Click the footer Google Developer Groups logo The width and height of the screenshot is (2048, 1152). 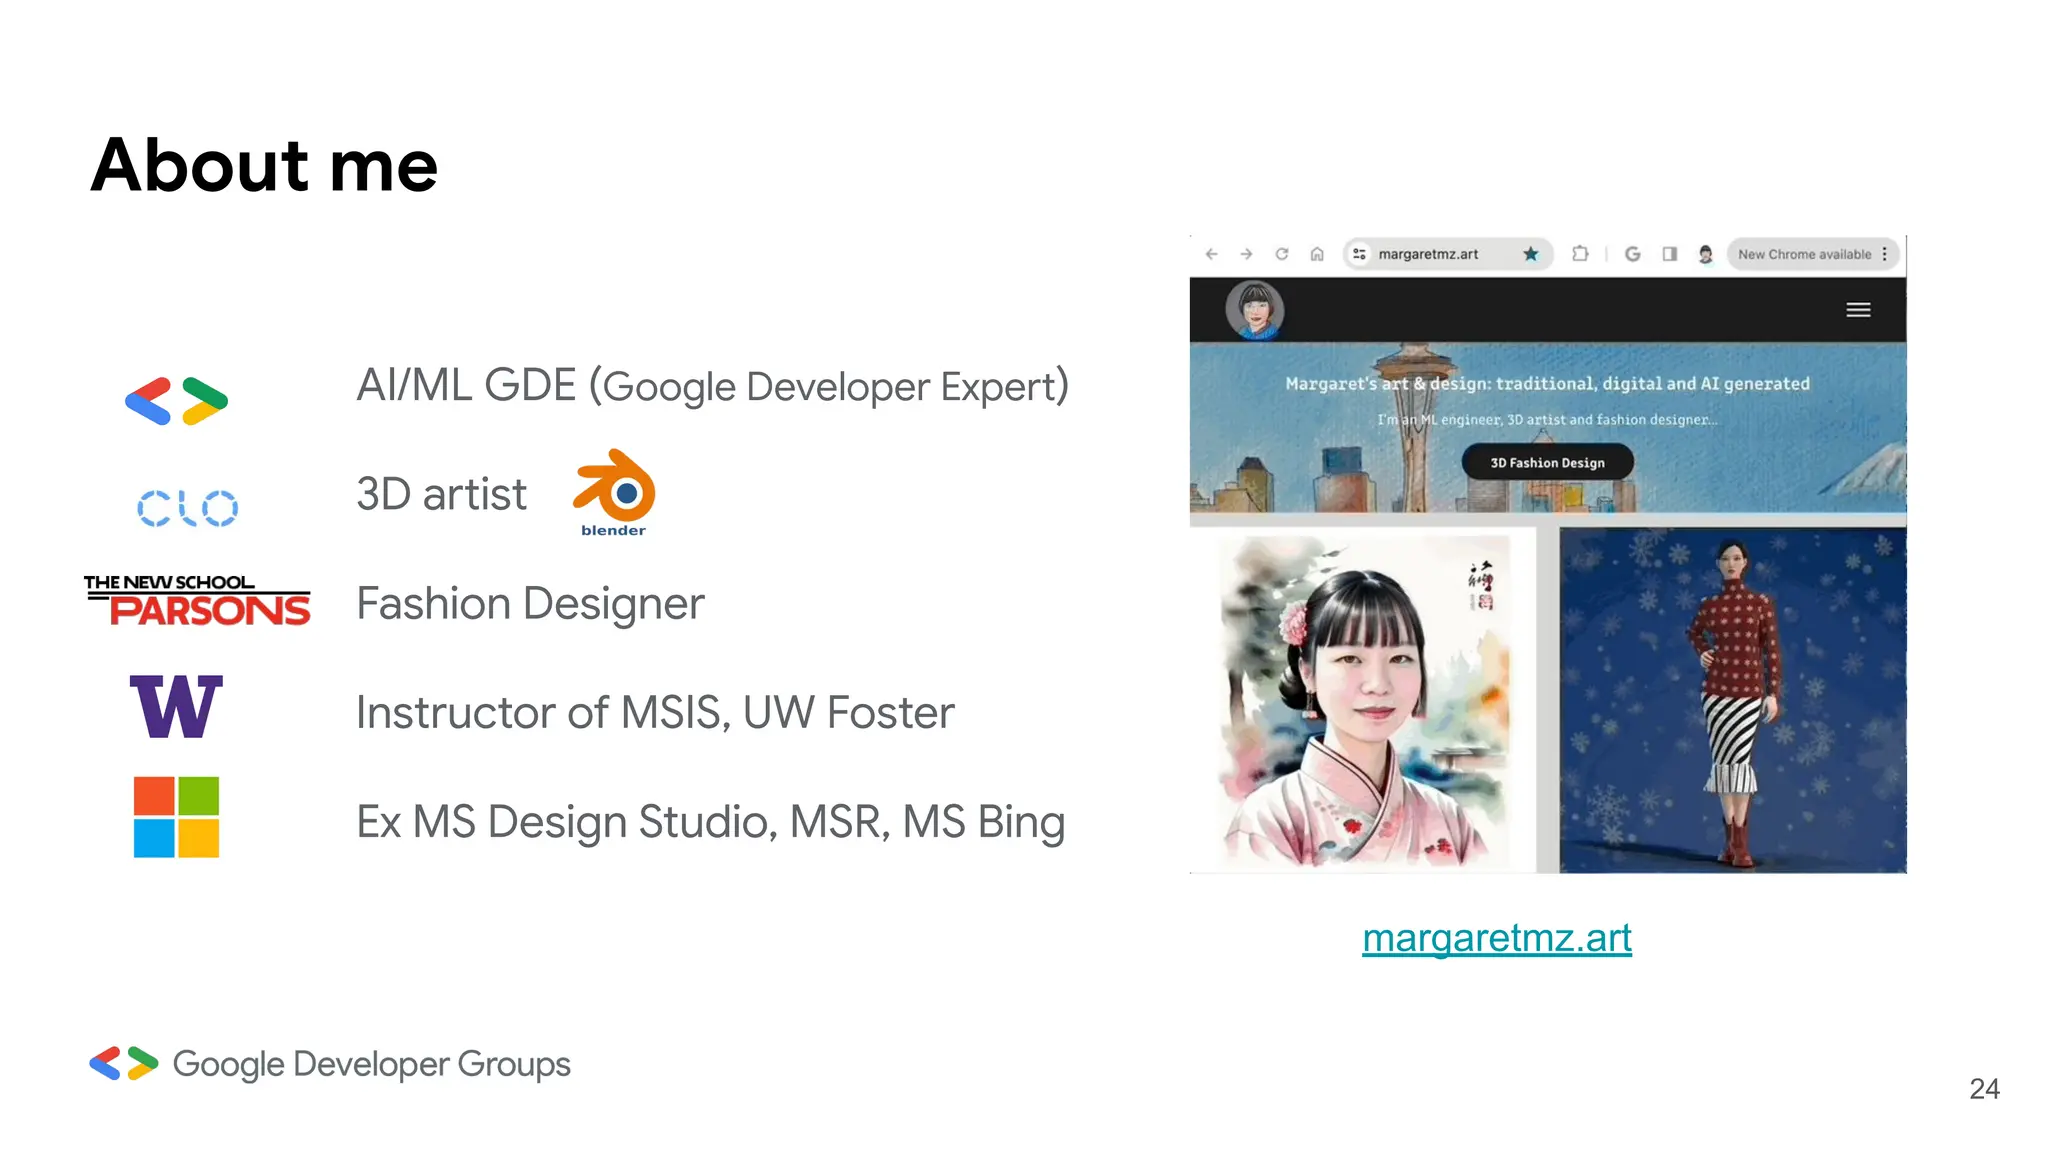pos(329,1064)
